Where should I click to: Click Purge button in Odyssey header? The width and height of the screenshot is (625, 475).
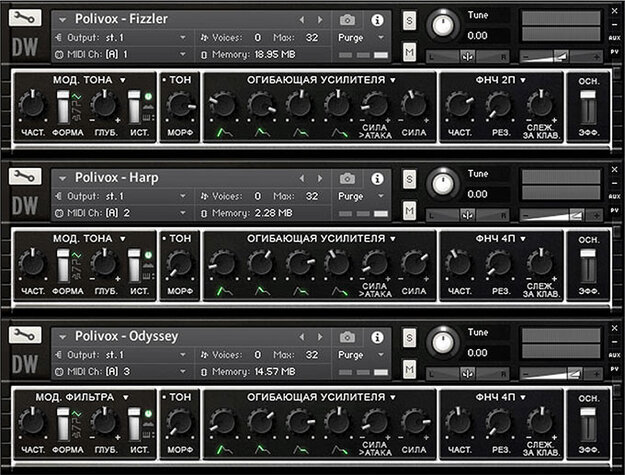pos(351,355)
